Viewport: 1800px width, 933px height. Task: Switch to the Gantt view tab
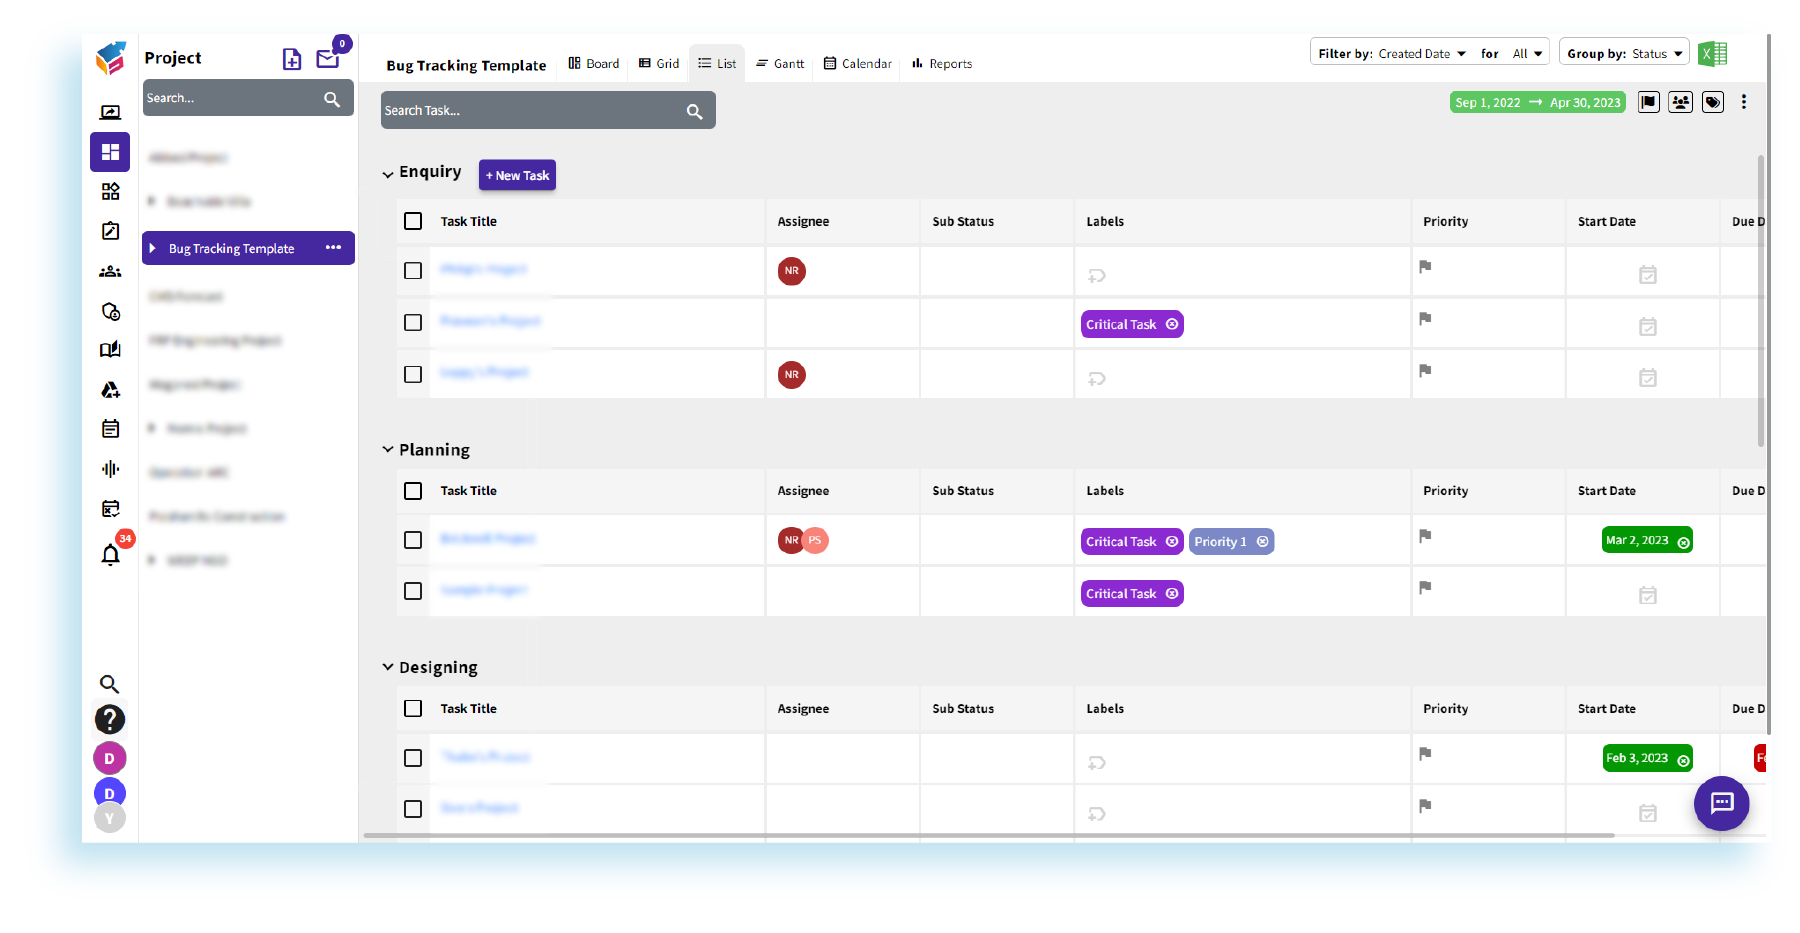(x=780, y=63)
